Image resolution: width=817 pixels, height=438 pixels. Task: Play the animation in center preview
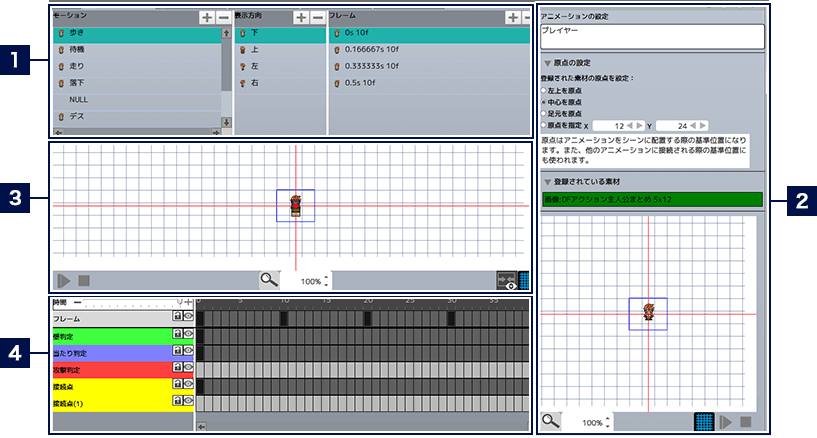(x=63, y=281)
